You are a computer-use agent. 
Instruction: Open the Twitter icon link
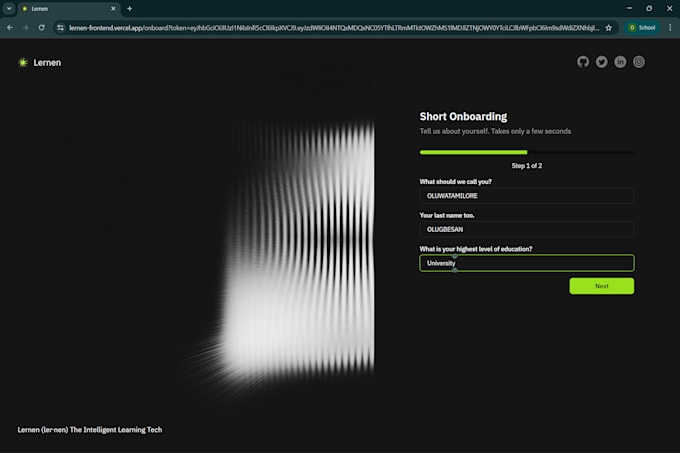[x=602, y=62]
